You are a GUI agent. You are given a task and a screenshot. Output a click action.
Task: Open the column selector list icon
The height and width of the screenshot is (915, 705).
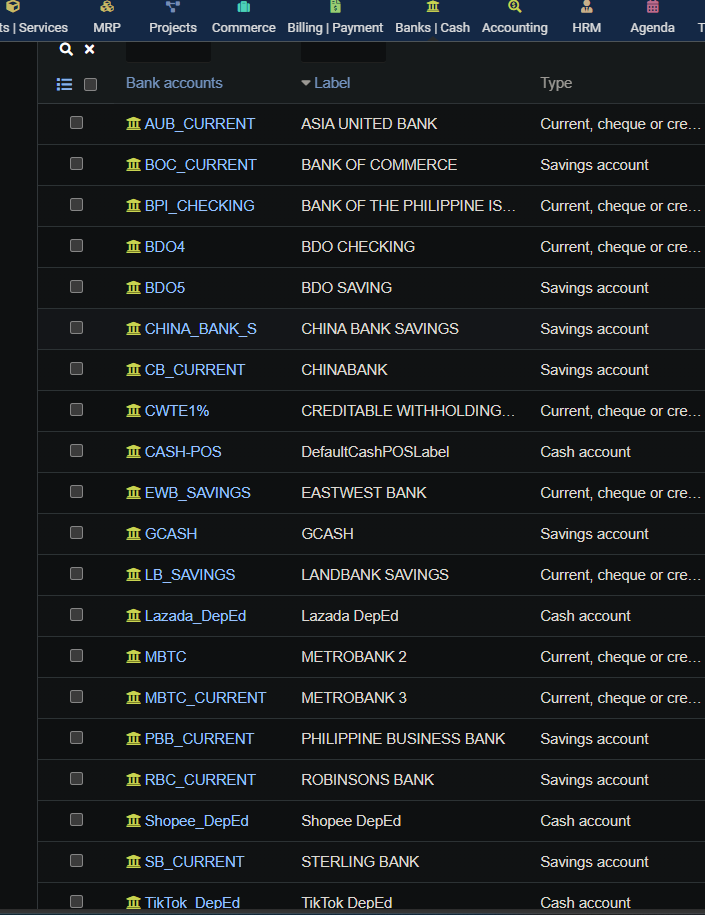(64, 84)
